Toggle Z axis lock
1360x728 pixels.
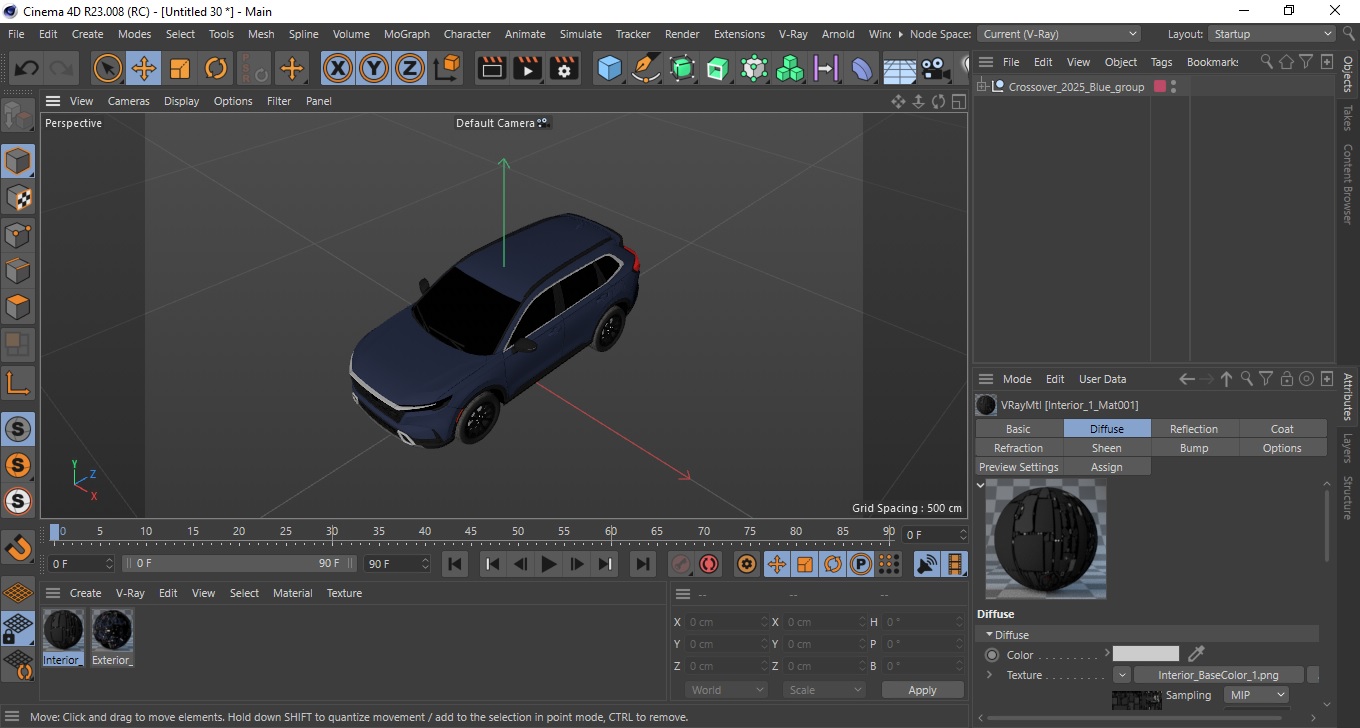[x=410, y=69]
